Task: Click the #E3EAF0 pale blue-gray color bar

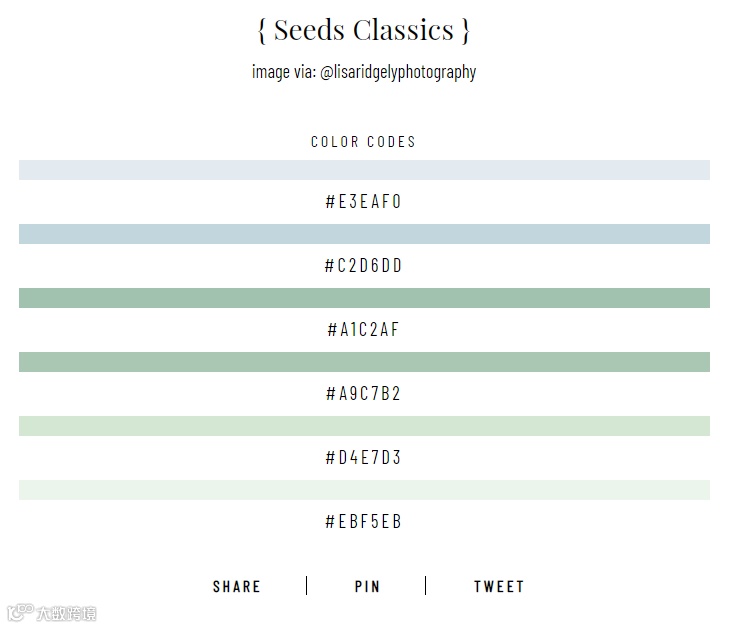Action: tap(364, 170)
